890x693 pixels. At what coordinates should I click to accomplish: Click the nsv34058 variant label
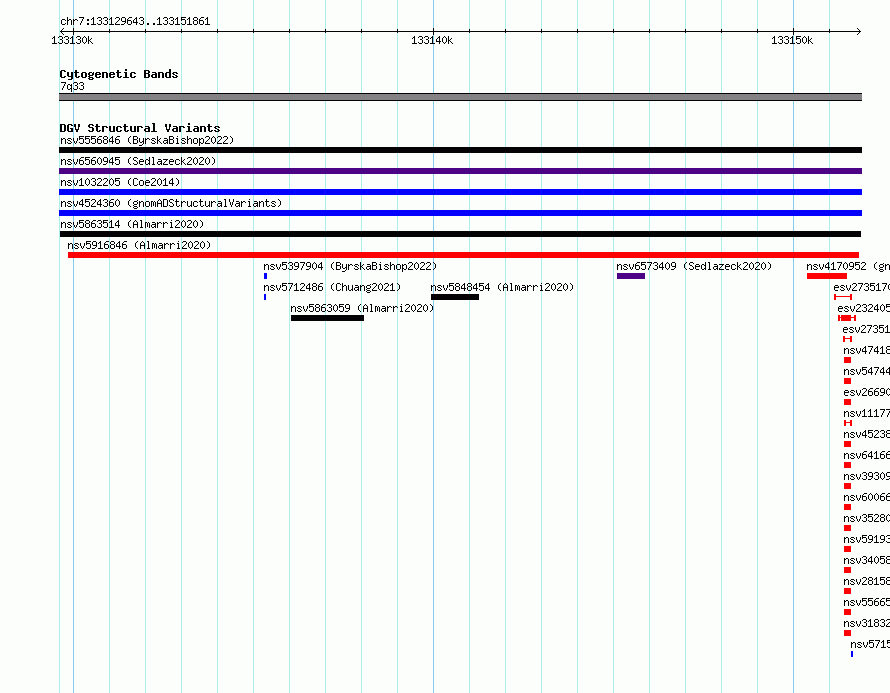tap(867, 560)
